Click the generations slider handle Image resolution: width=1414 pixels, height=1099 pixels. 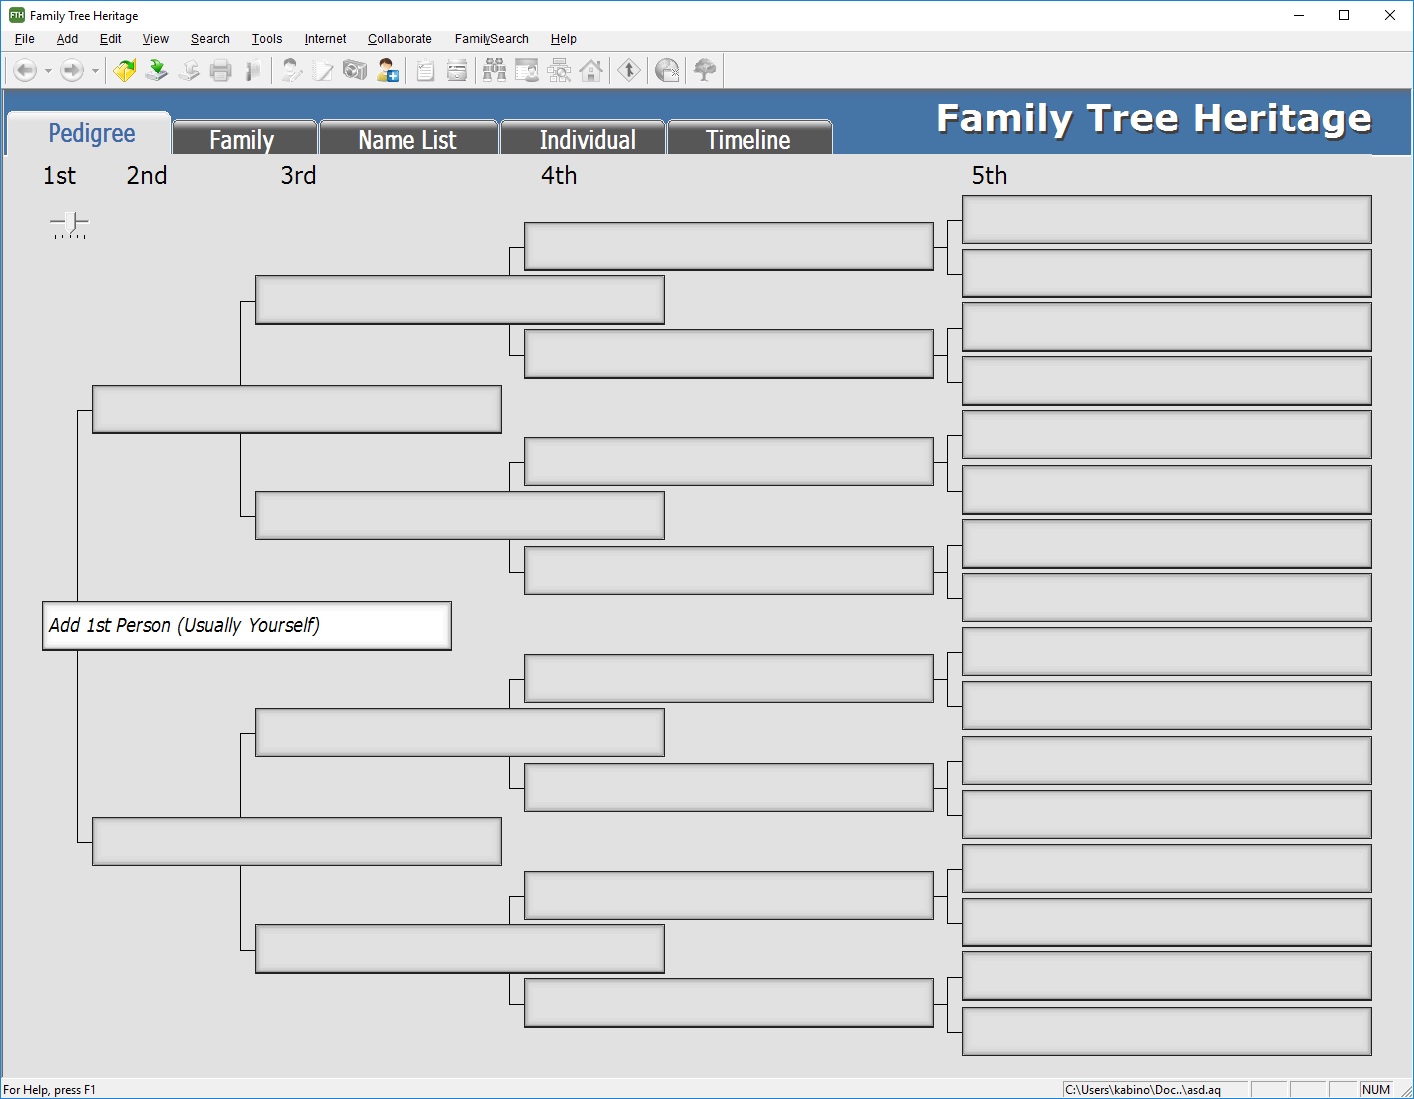(70, 222)
